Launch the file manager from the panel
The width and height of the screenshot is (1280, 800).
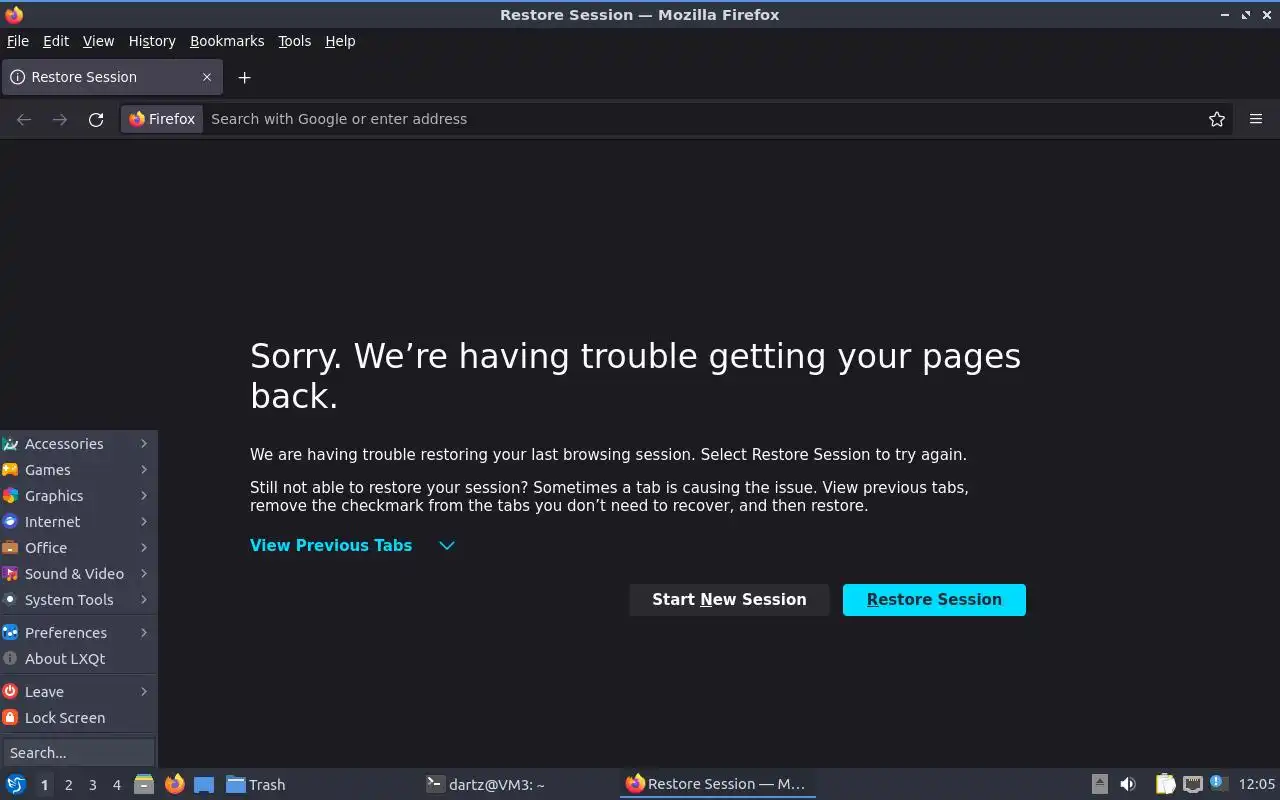pyautogui.click(x=144, y=784)
